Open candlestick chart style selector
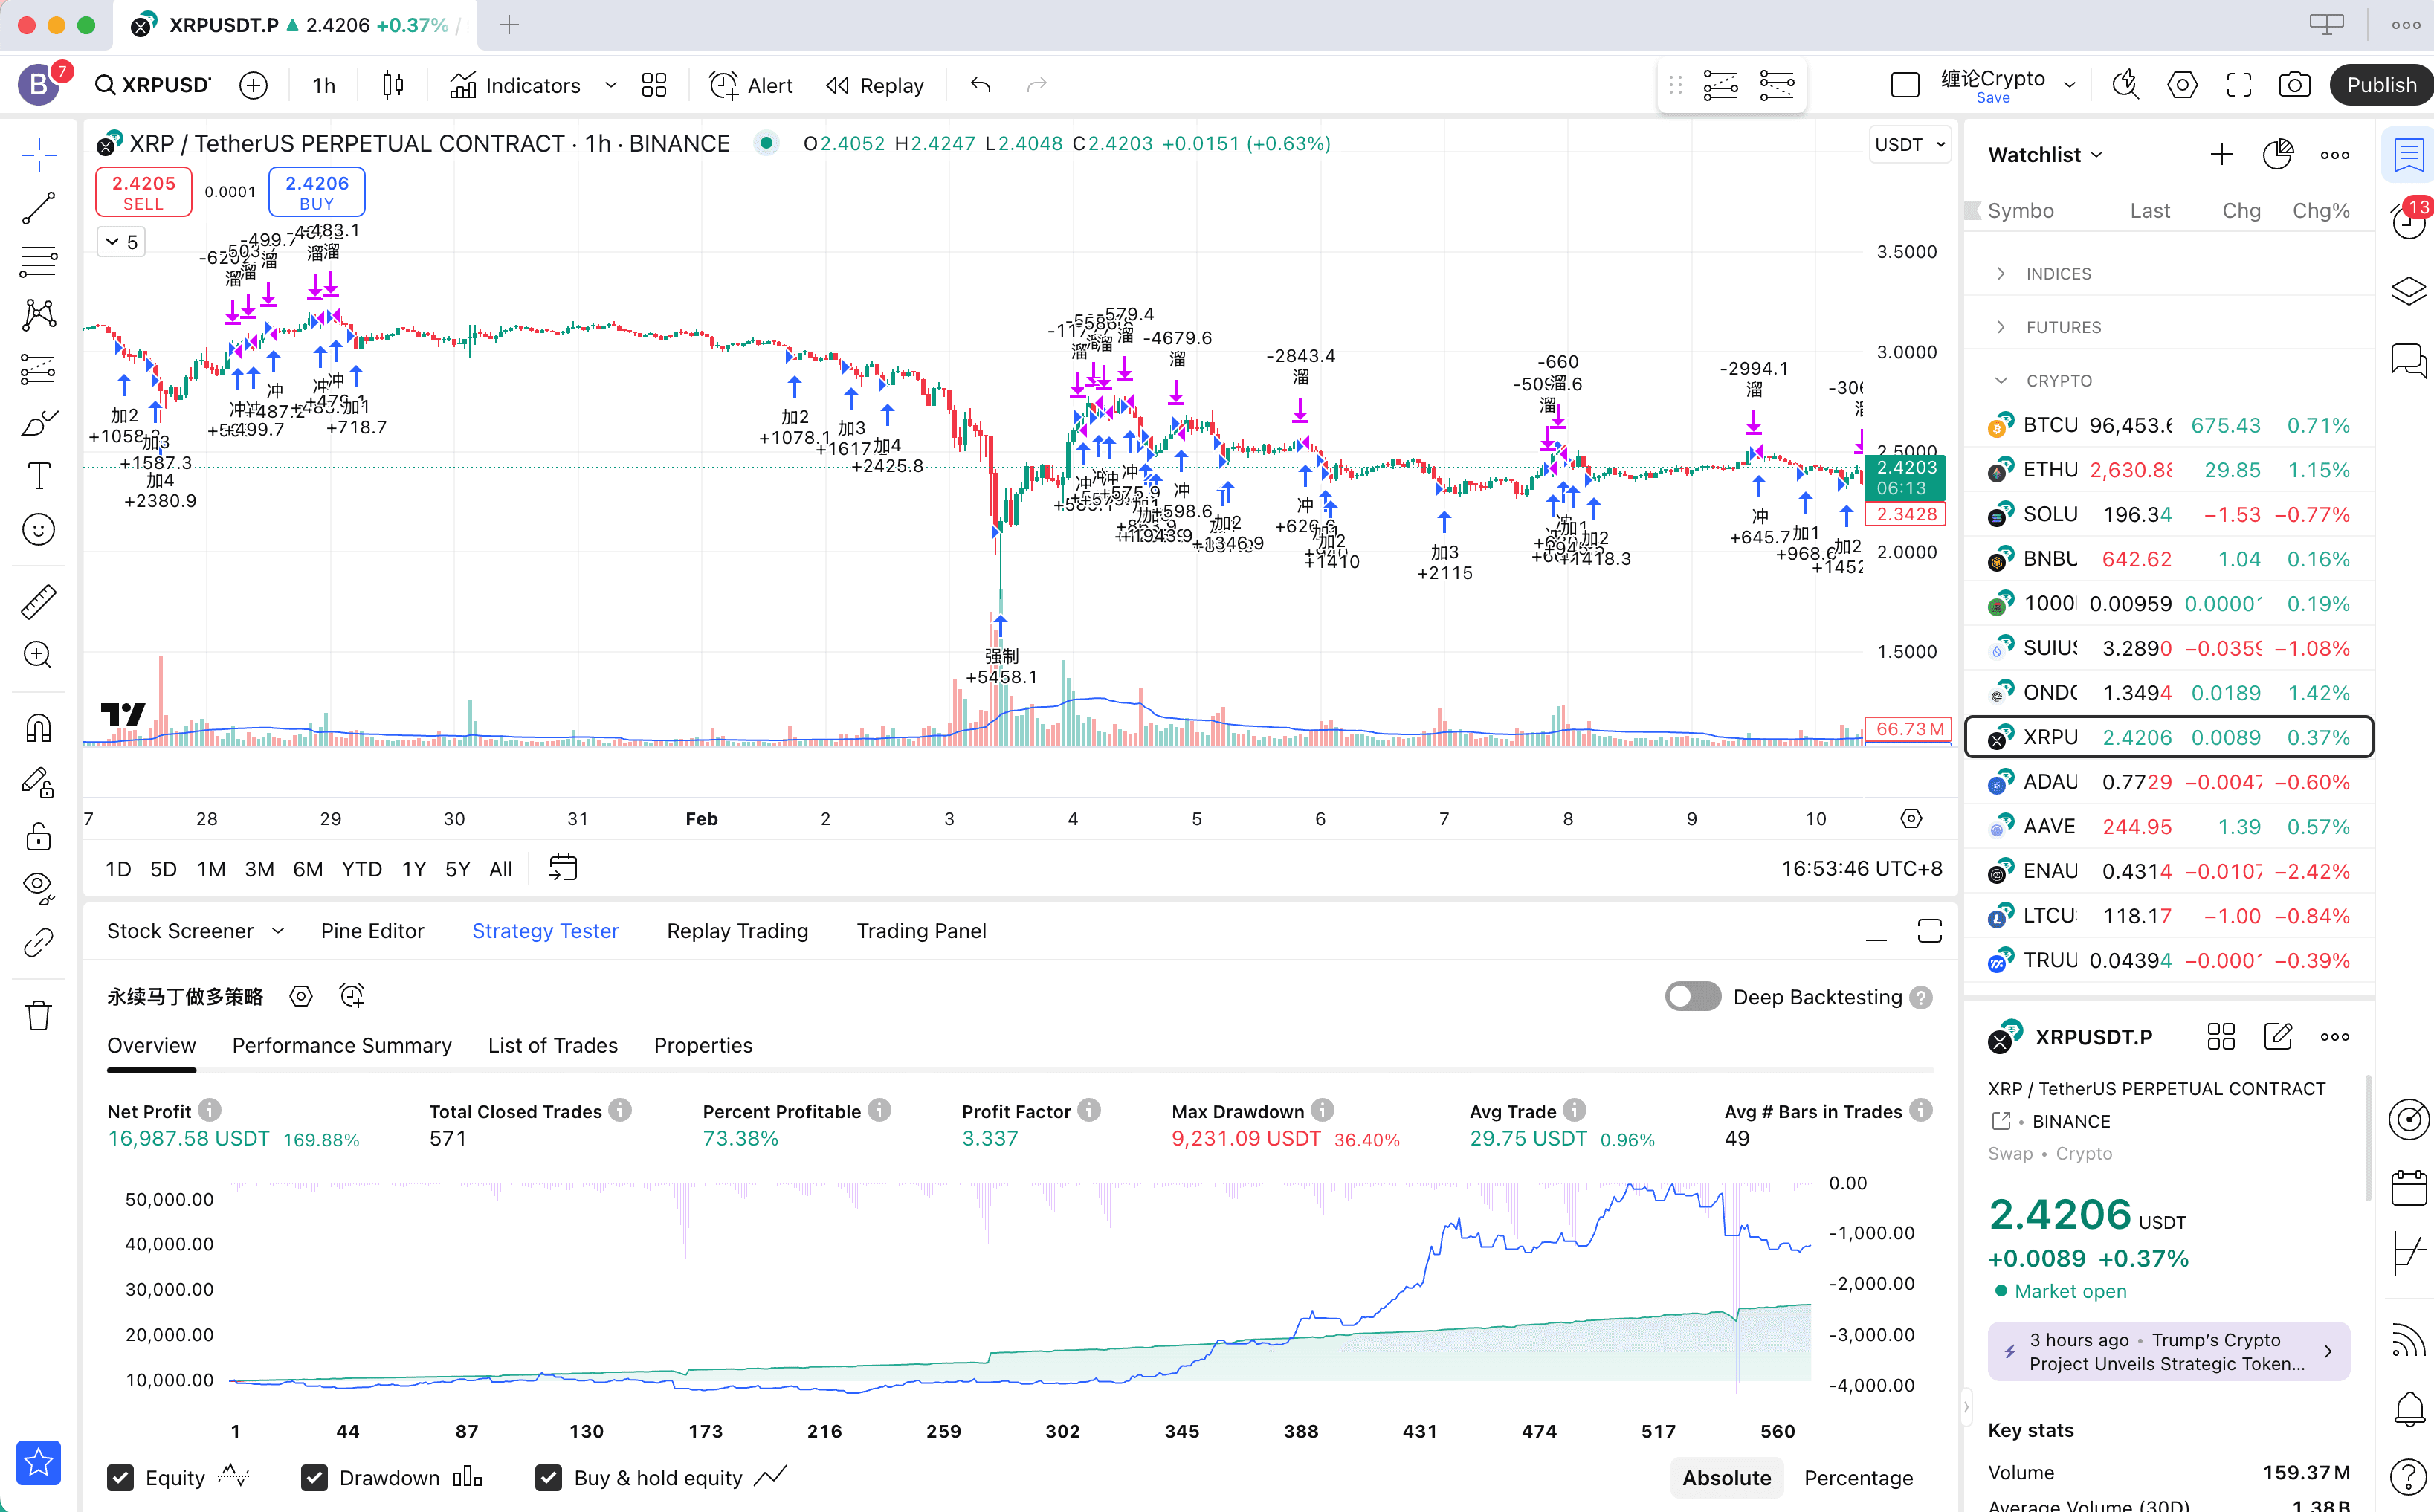The width and height of the screenshot is (2434, 1512). [x=393, y=85]
